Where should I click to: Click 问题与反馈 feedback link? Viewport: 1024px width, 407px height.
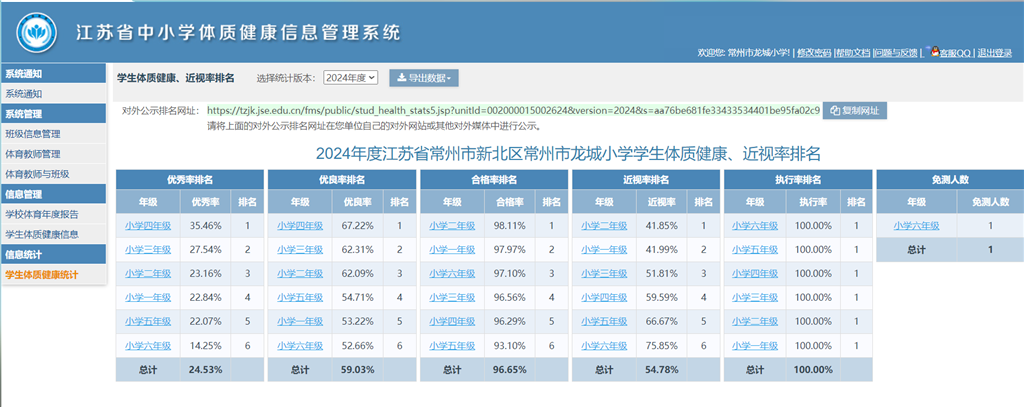(x=897, y=53)
